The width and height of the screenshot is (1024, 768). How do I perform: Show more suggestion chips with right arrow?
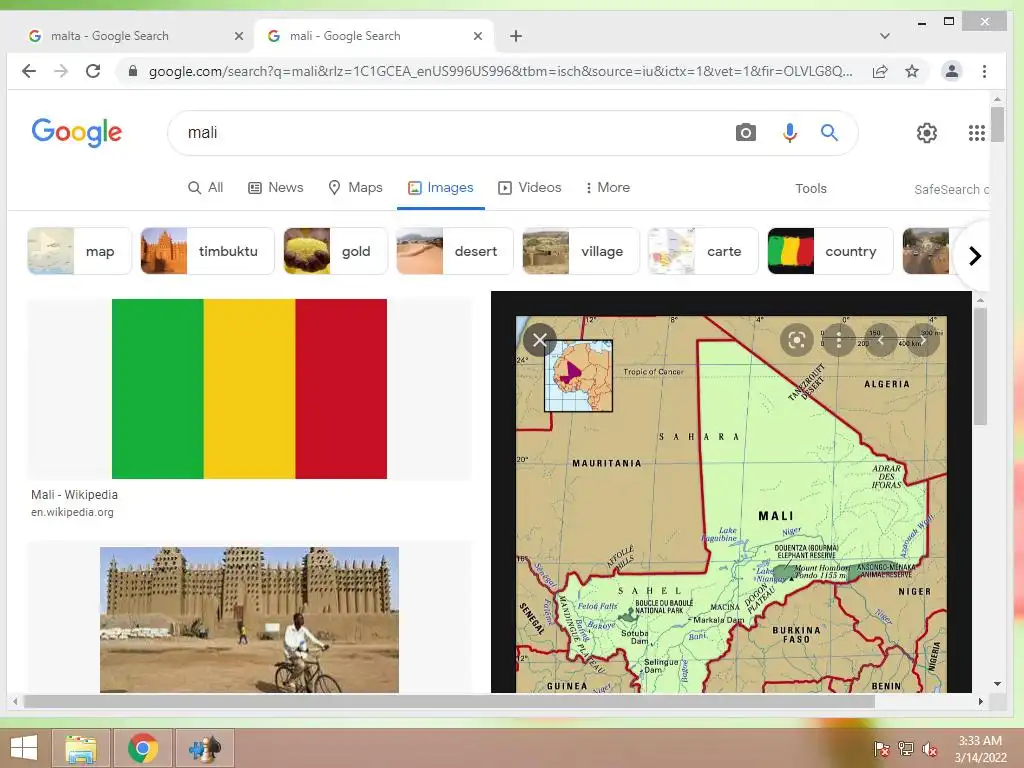(974, 256)
